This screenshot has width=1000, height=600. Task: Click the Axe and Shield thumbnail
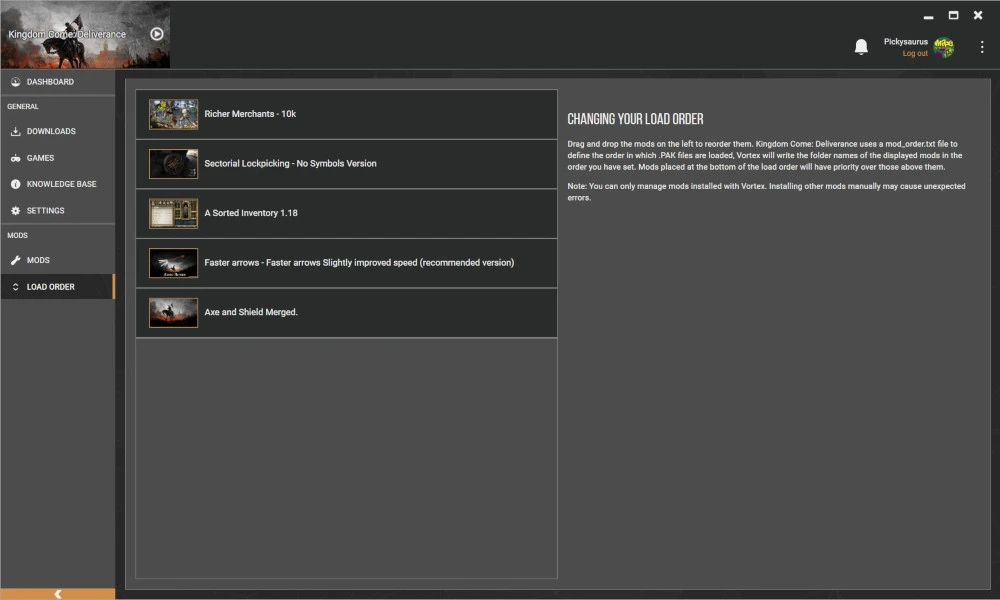(173, 312)
